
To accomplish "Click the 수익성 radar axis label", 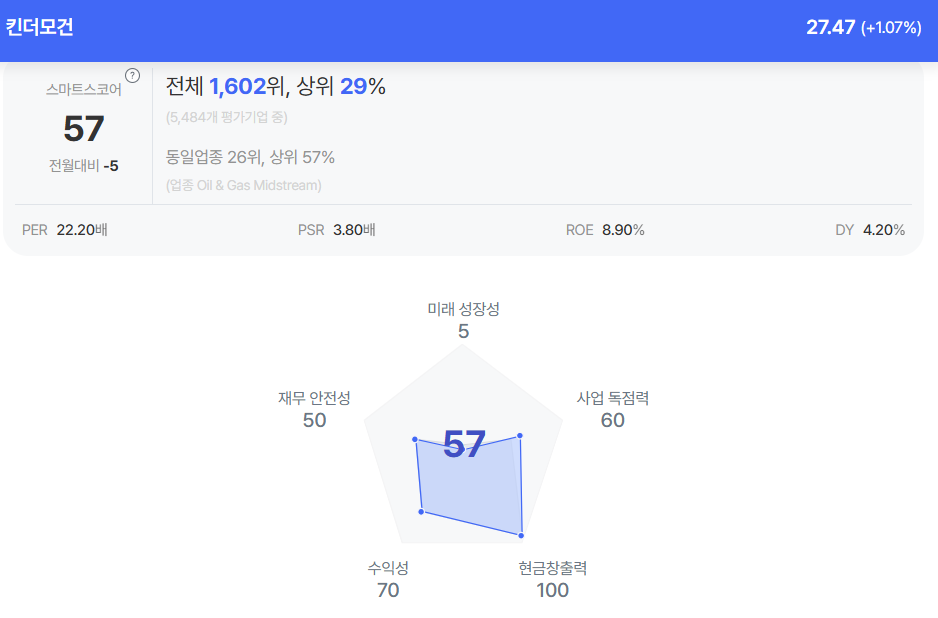I will pyautogui.click(x=388, y=568).
